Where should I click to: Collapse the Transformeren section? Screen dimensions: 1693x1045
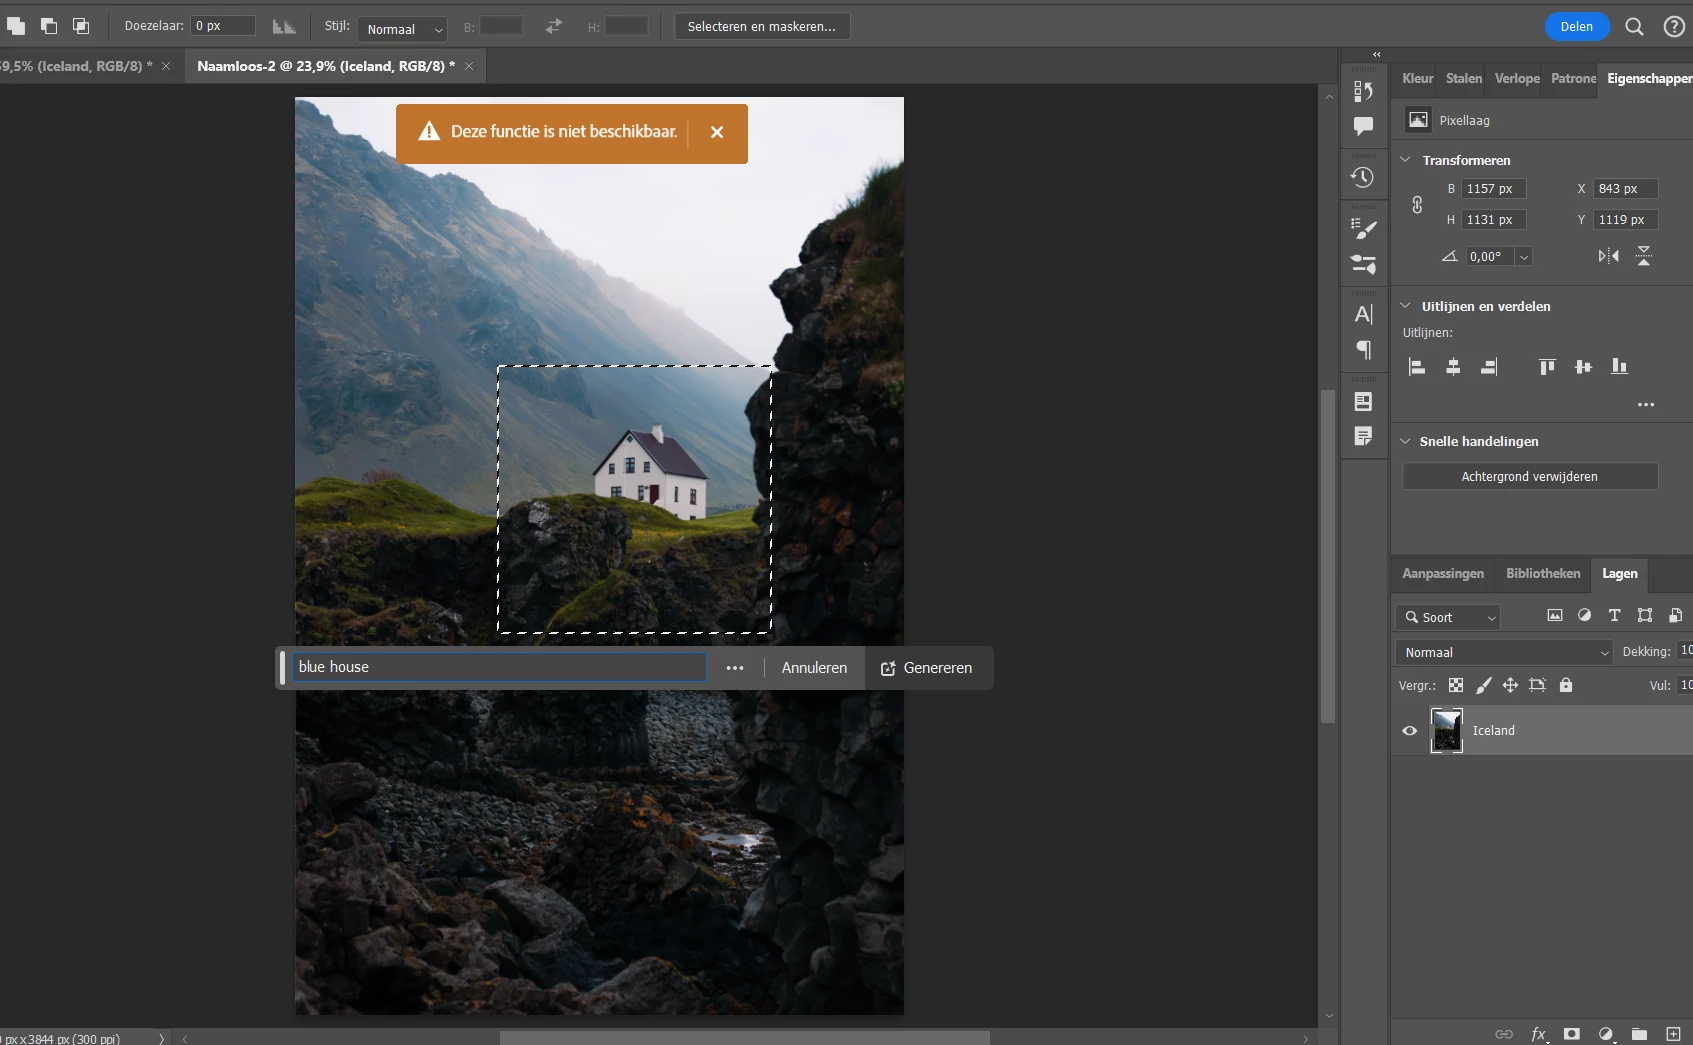tap(1405, 159)
